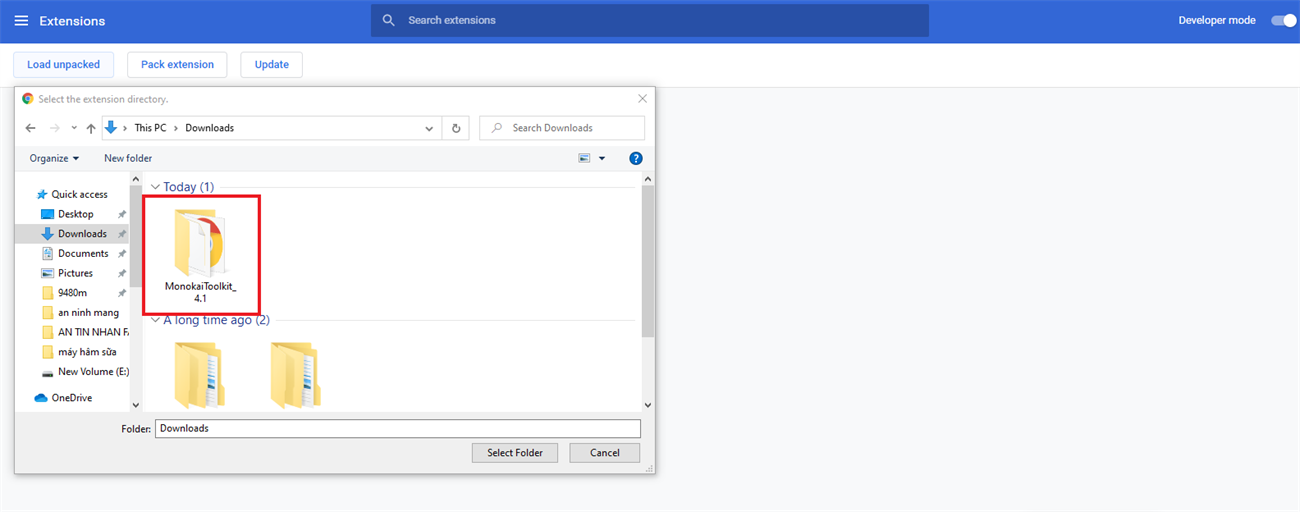Select the MonokaiToolkit_4.1 folder
Viewport: 1300px width, 512px height.
pyautogui.click(x=201, y=253)
